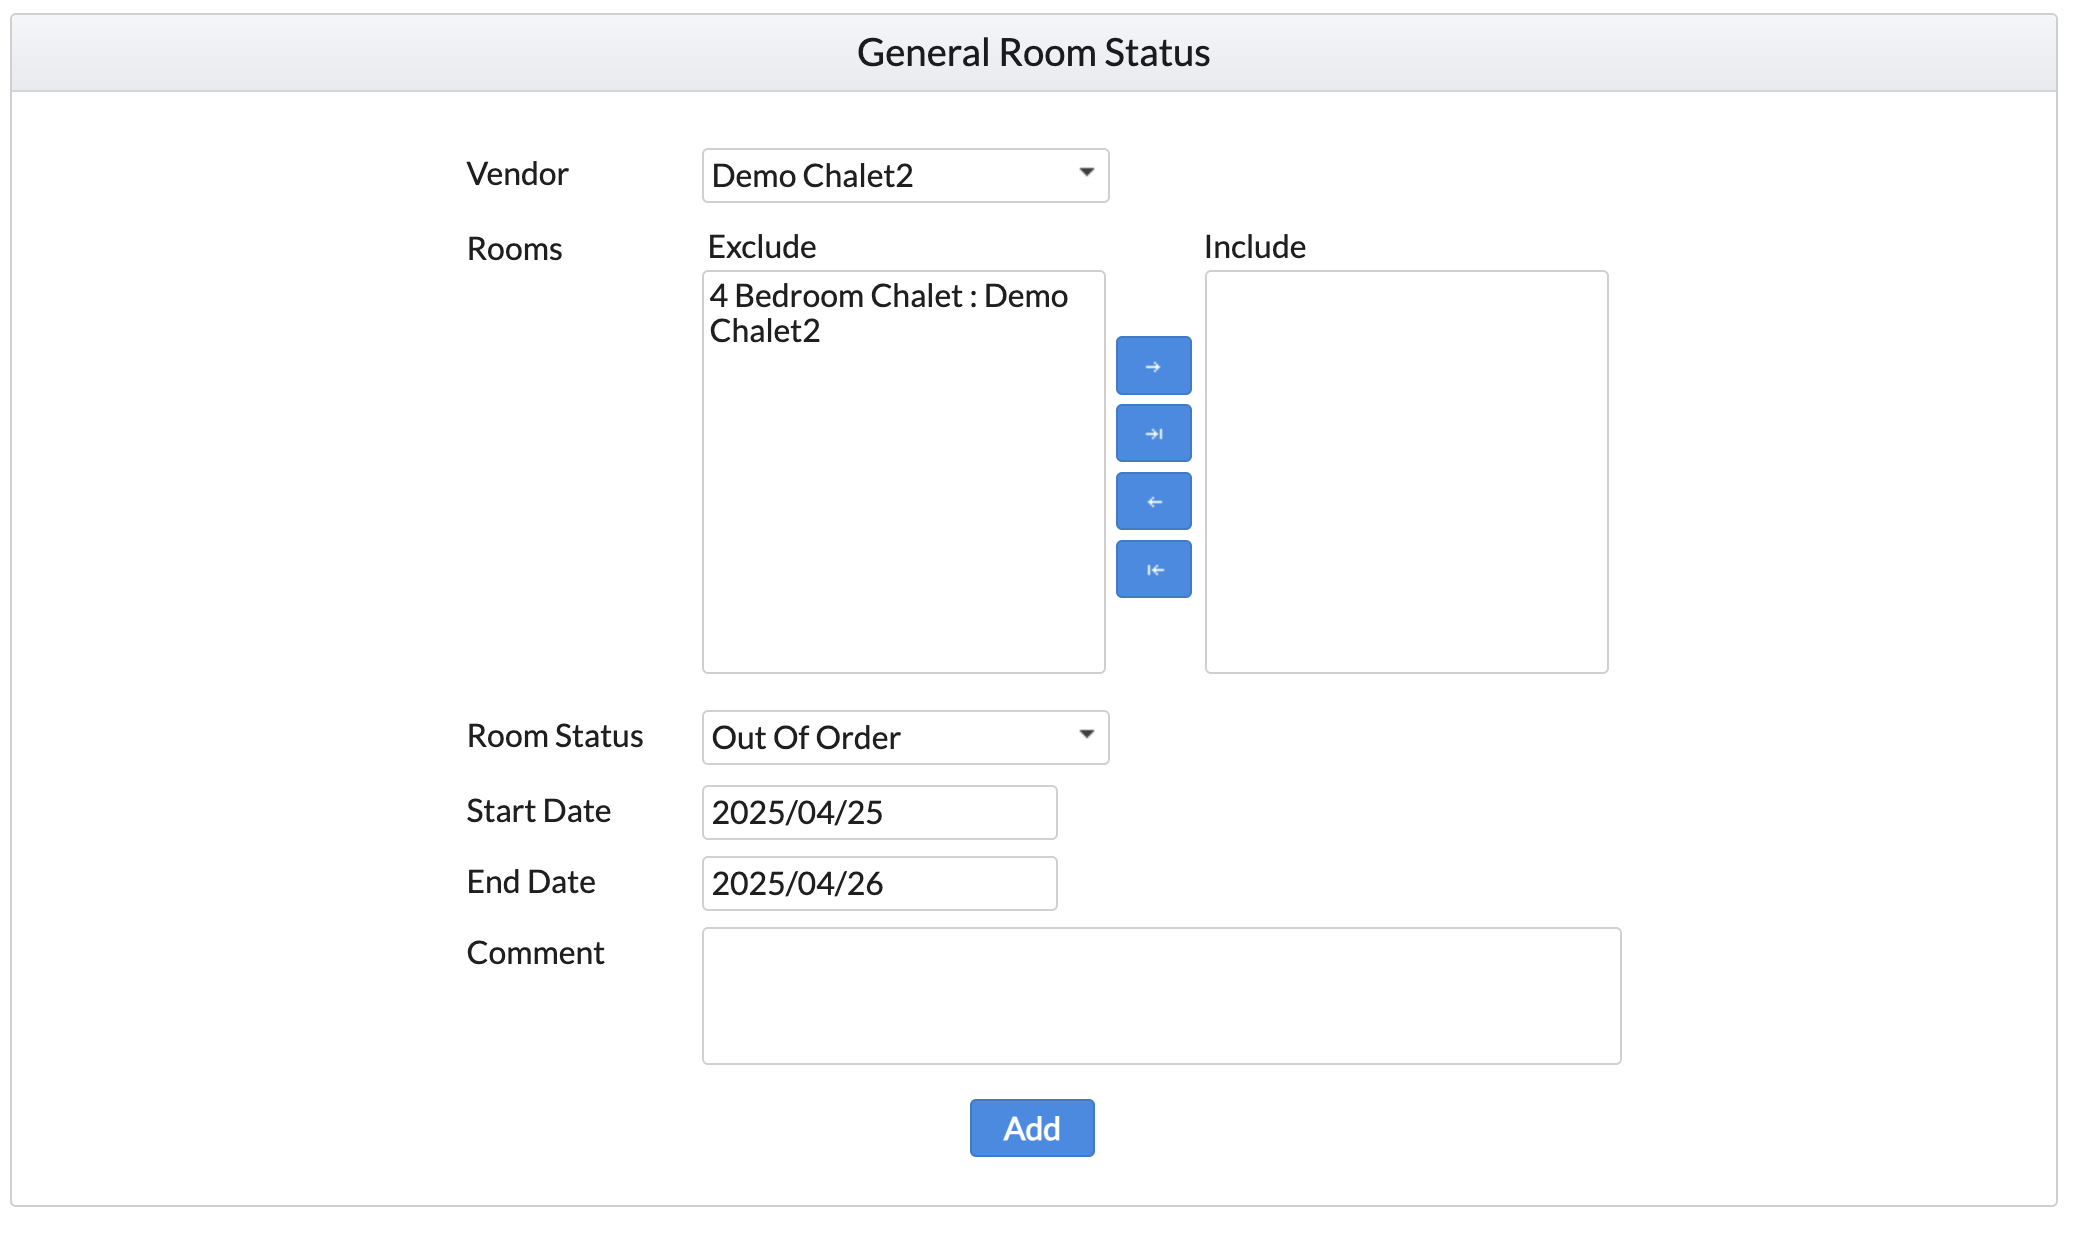This screenshot has width=2088, height=1234.
Task: Move selected room to the Include list
Action: coord(1153,366)
